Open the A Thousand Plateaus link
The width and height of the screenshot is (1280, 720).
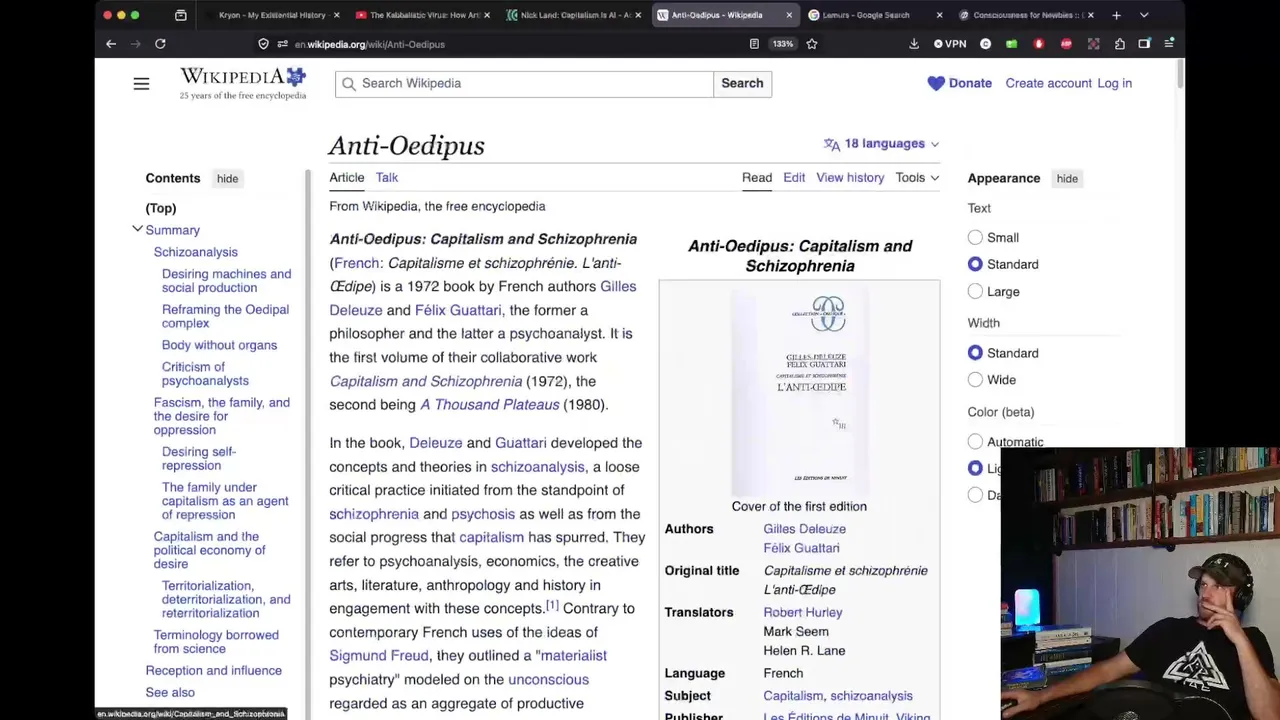(x=489, y=405)
